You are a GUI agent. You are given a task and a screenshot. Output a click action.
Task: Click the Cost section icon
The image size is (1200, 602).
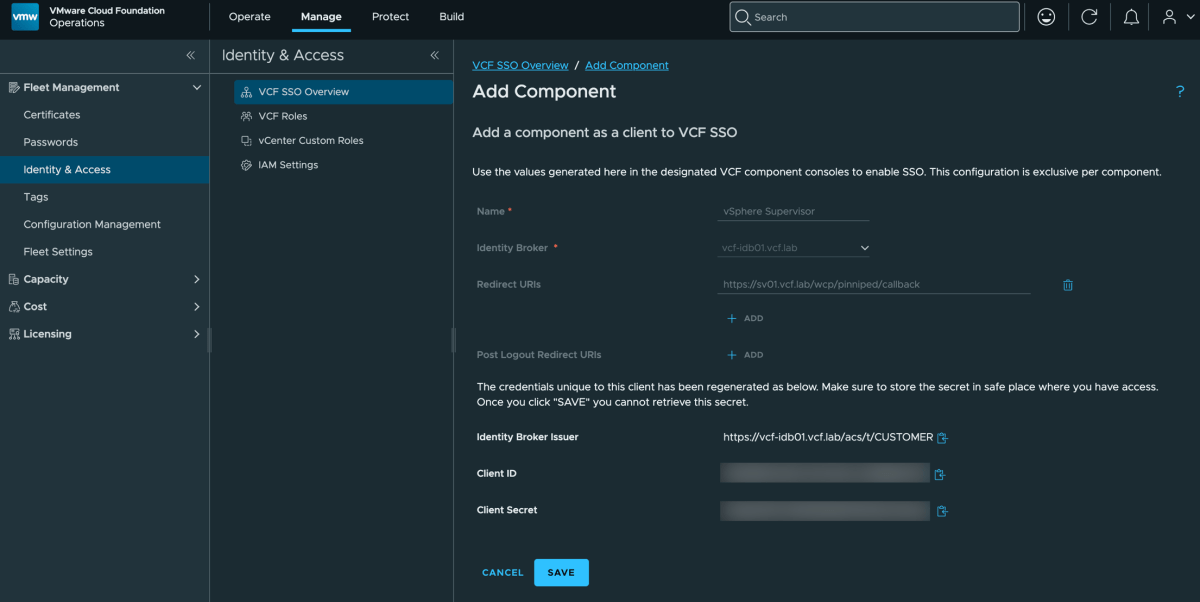pos(14,307)
